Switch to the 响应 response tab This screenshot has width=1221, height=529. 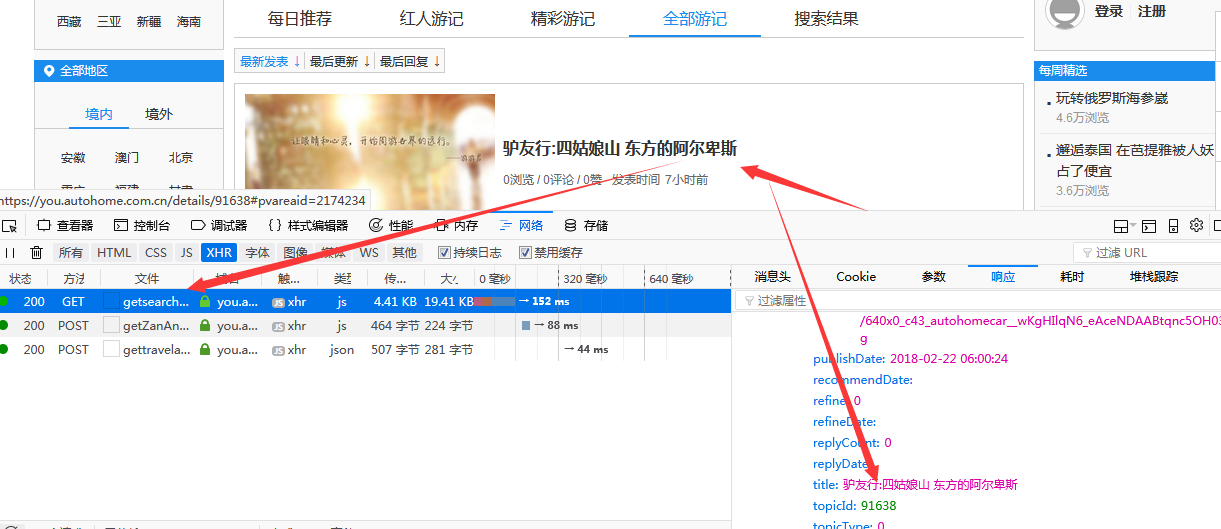point(1003,277)
